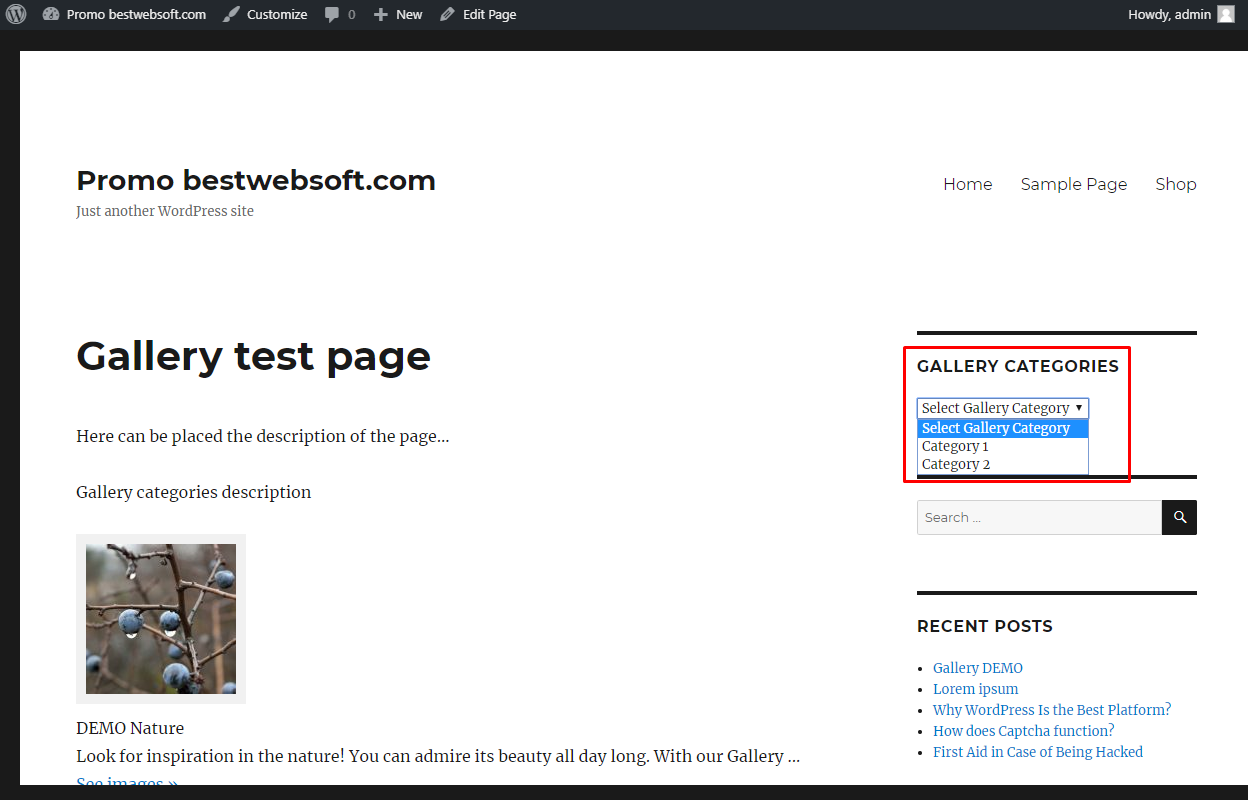Viewport: 1248px width, 800px height.
Task: Click the Gallery categories description text
Action: click(x=194, y=492)
